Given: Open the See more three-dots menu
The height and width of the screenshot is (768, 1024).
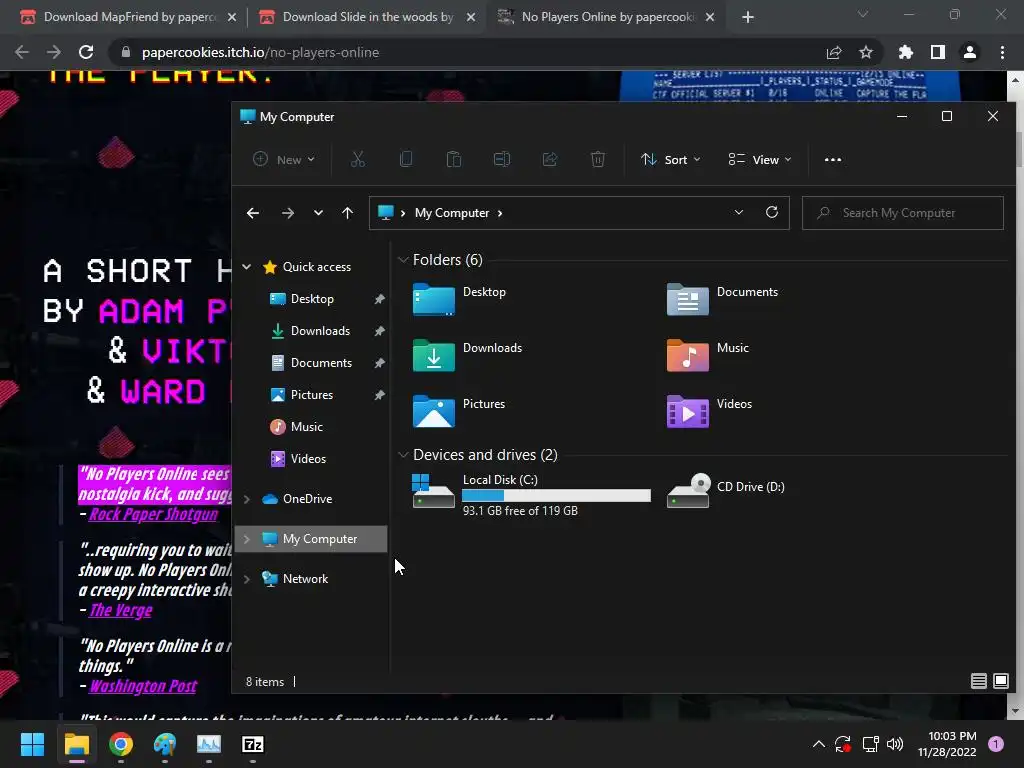Looking at the screenshot, I should (x=833, y=159).
